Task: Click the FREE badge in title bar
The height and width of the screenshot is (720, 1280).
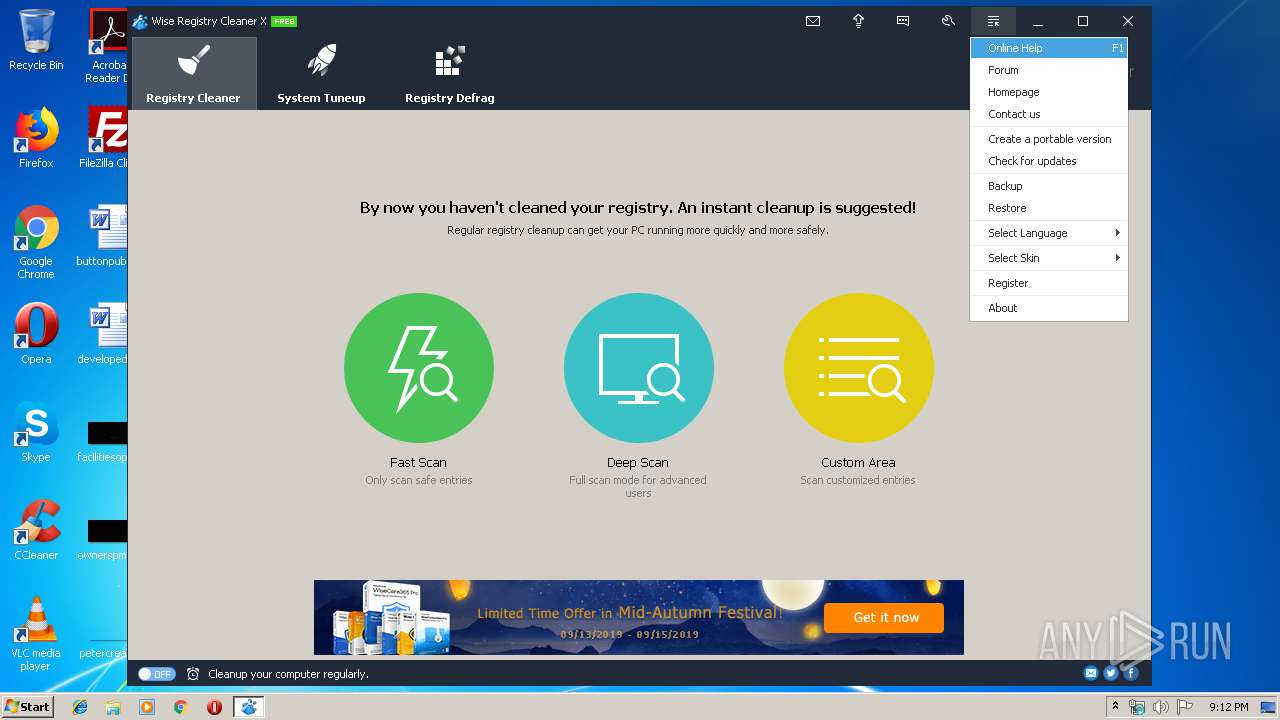Action: click(x=284, y=21)
